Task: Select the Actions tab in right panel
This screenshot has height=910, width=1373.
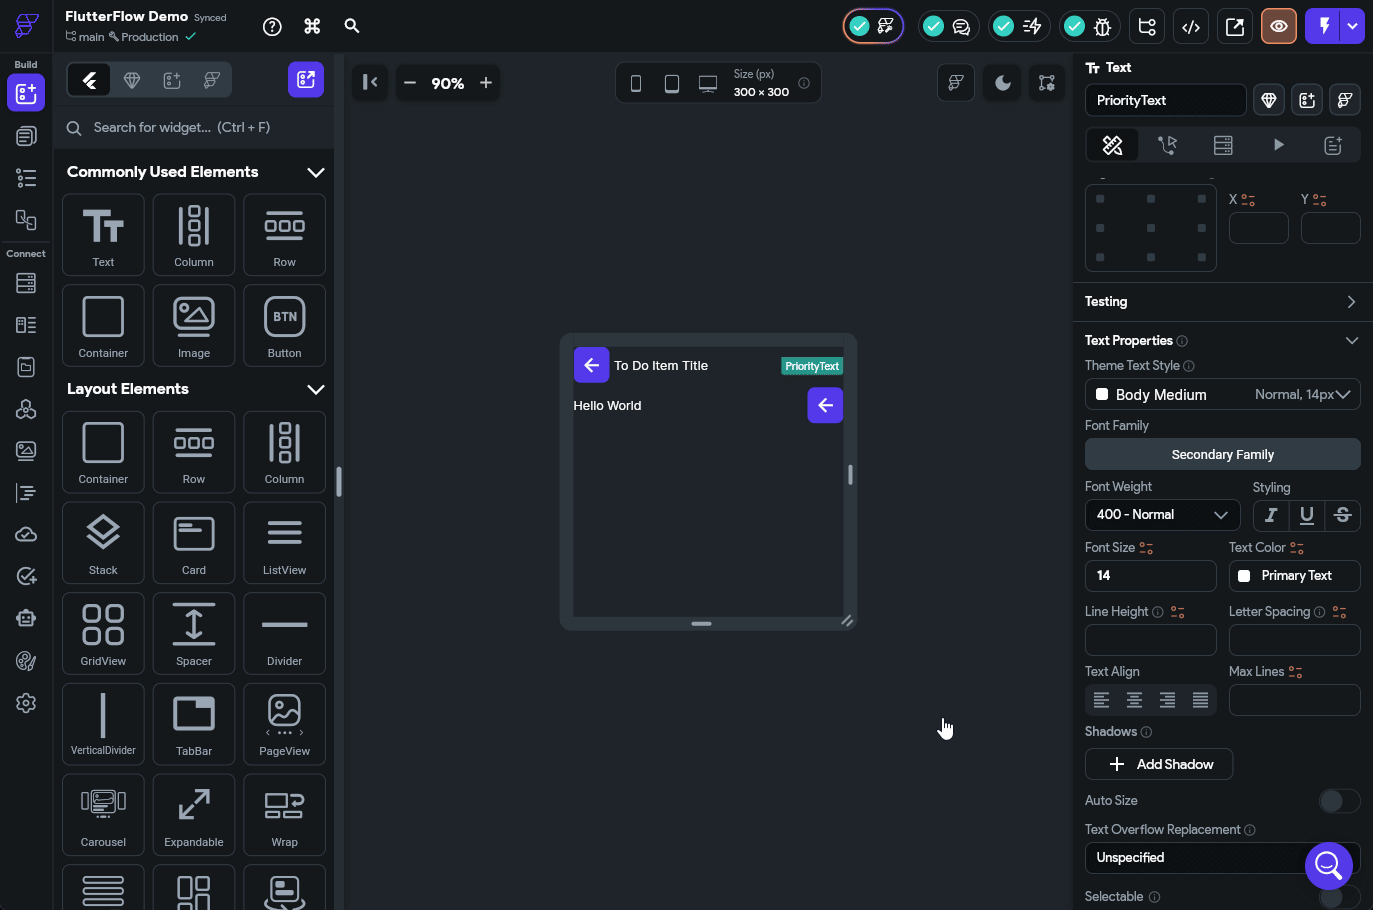Action: 1167,145
